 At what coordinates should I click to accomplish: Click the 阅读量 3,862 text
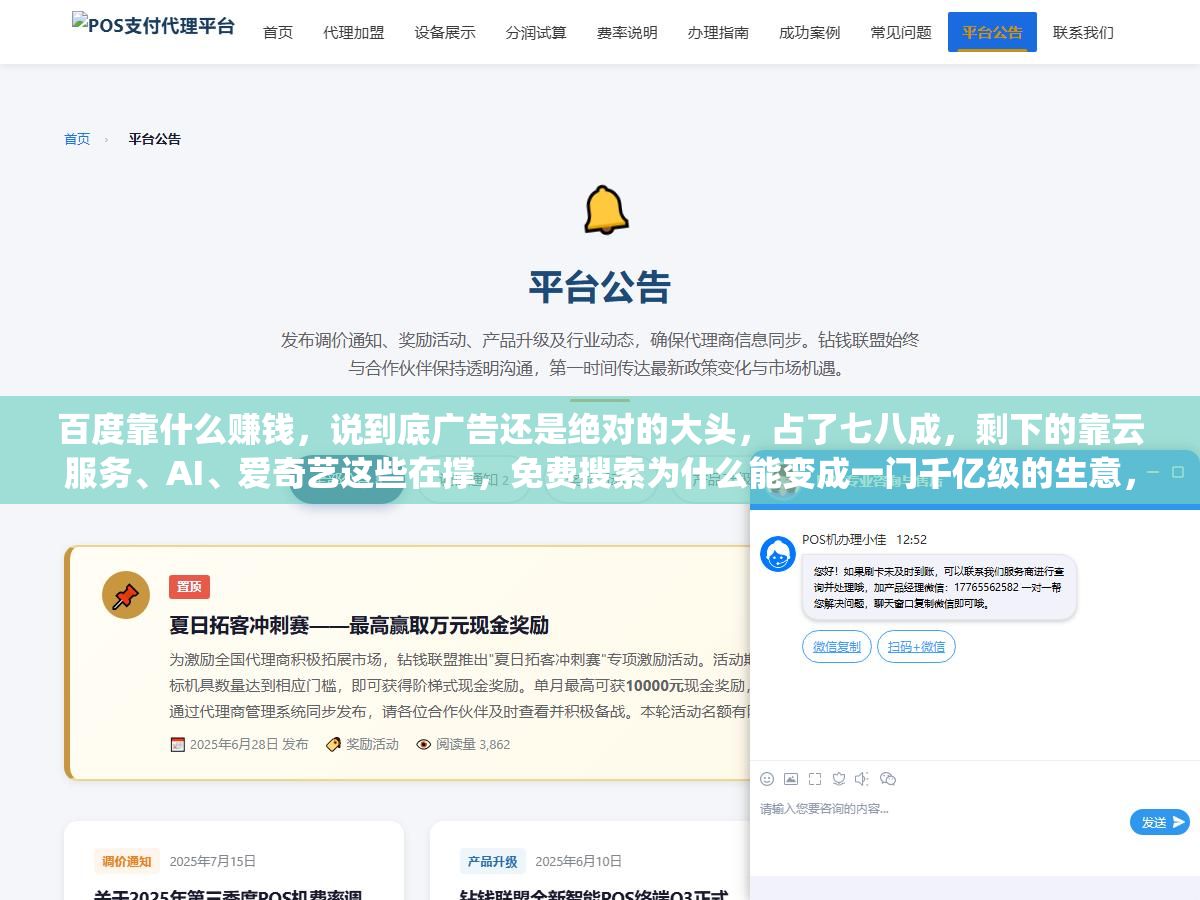[x=473, y=744]
